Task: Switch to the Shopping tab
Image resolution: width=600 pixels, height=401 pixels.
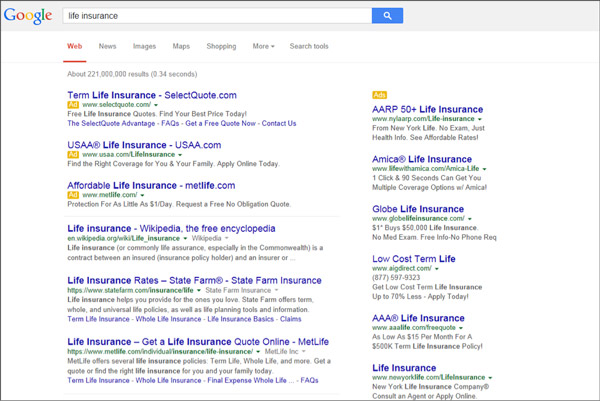Action: (x=221, y=46)
